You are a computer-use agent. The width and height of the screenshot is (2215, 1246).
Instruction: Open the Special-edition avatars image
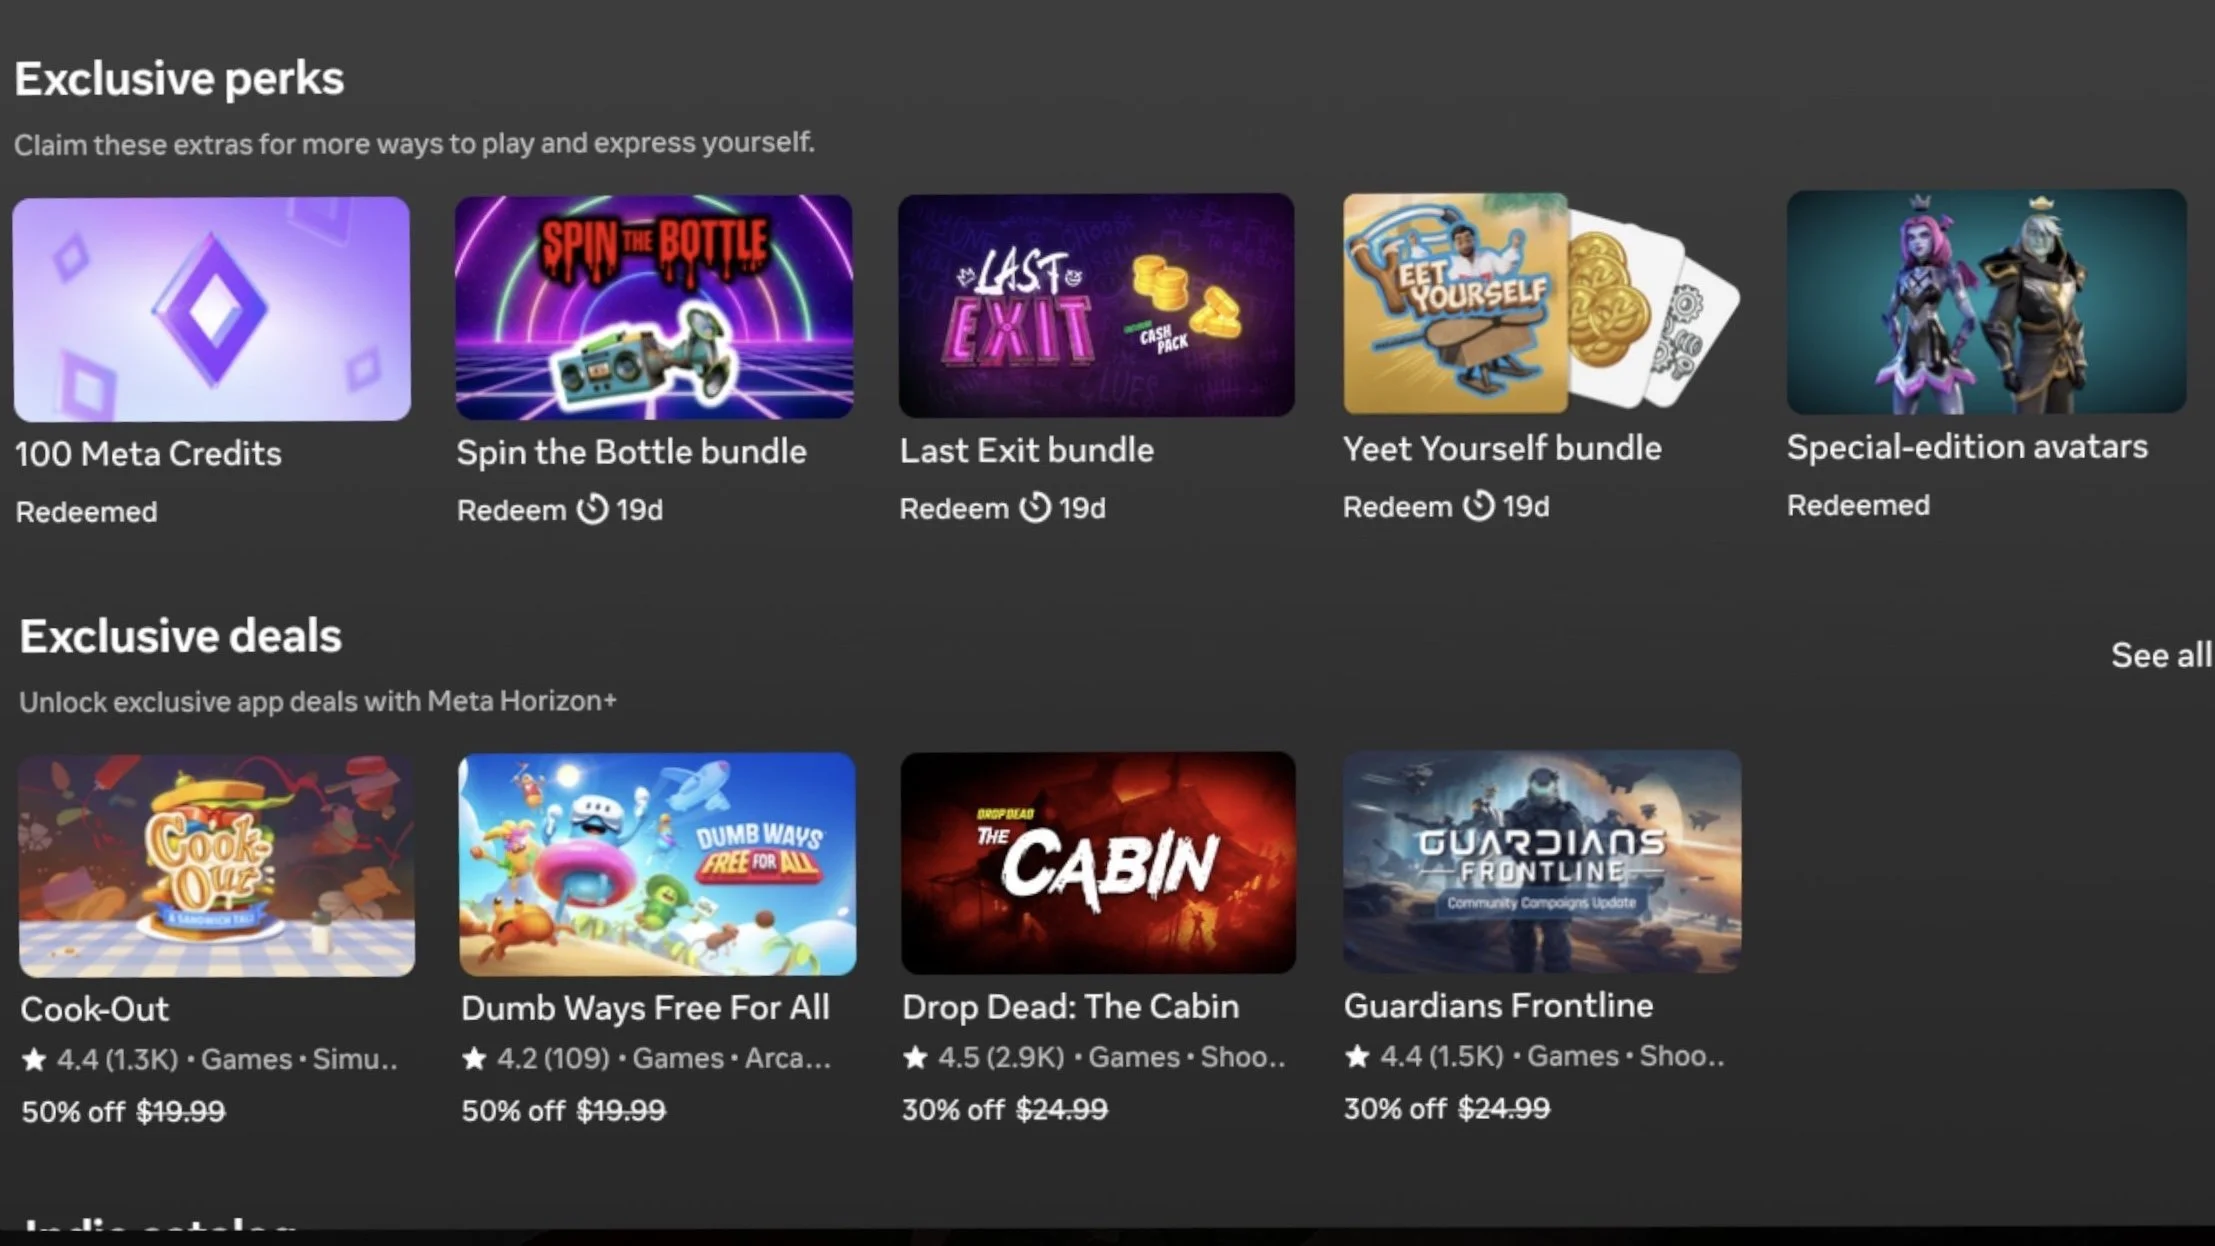click(x=1986, y=301)
